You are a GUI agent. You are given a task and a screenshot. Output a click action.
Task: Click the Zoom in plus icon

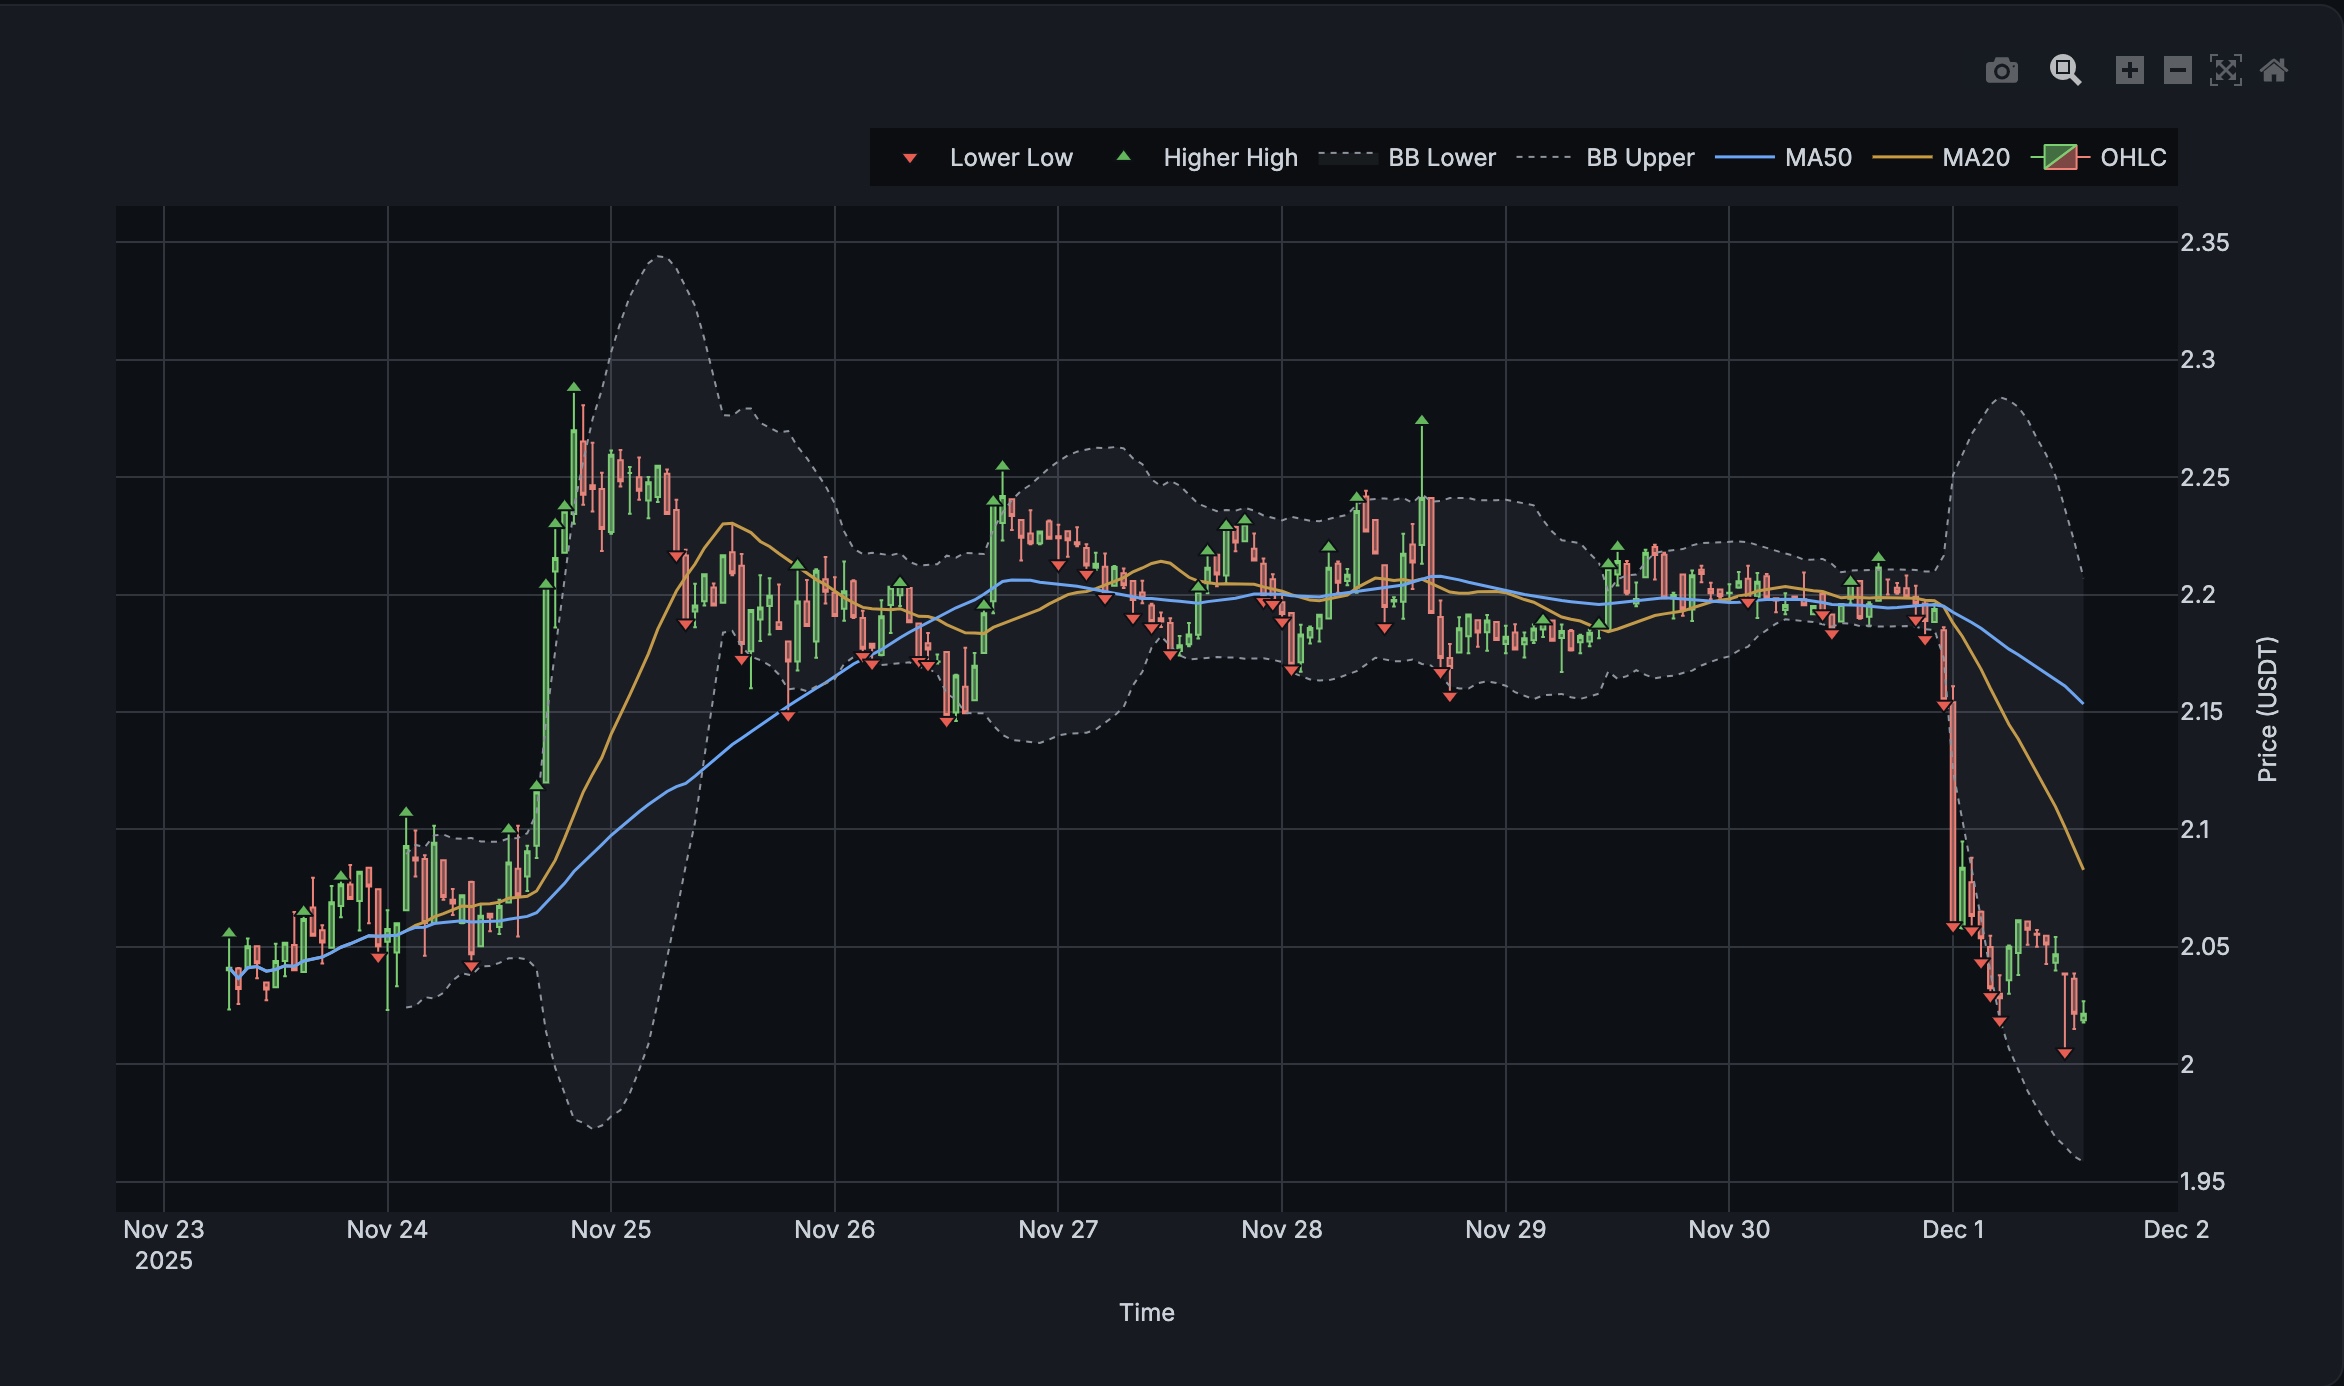[x=2129, y=71]
